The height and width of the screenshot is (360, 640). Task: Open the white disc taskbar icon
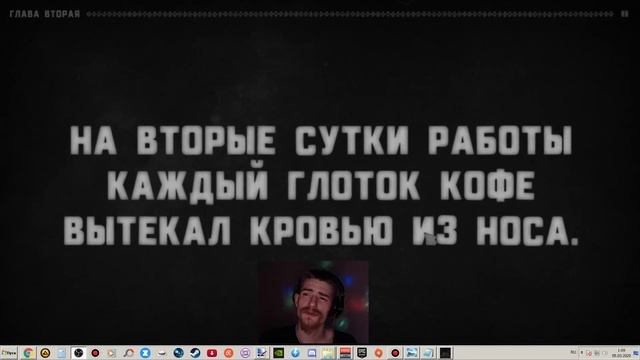pyautogui.click(x=162, y=353)
